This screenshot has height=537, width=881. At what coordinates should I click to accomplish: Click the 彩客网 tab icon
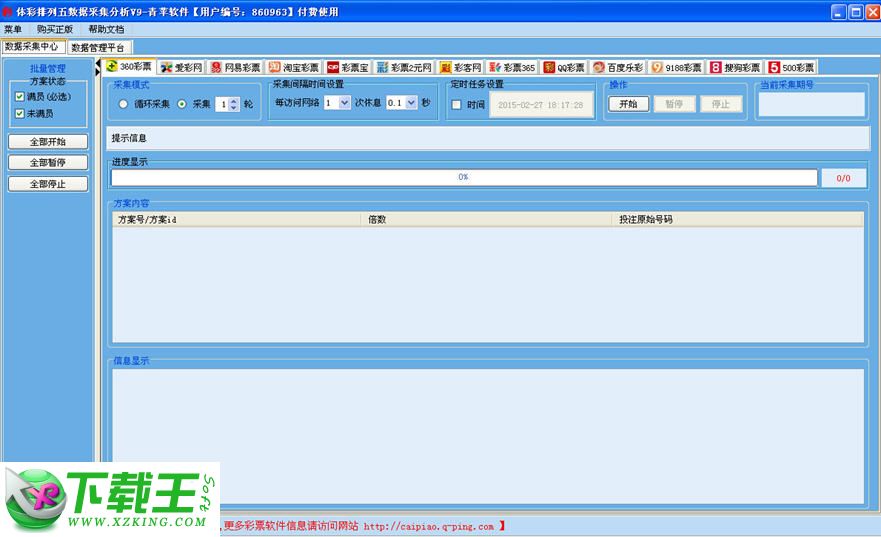pos(446,68)
